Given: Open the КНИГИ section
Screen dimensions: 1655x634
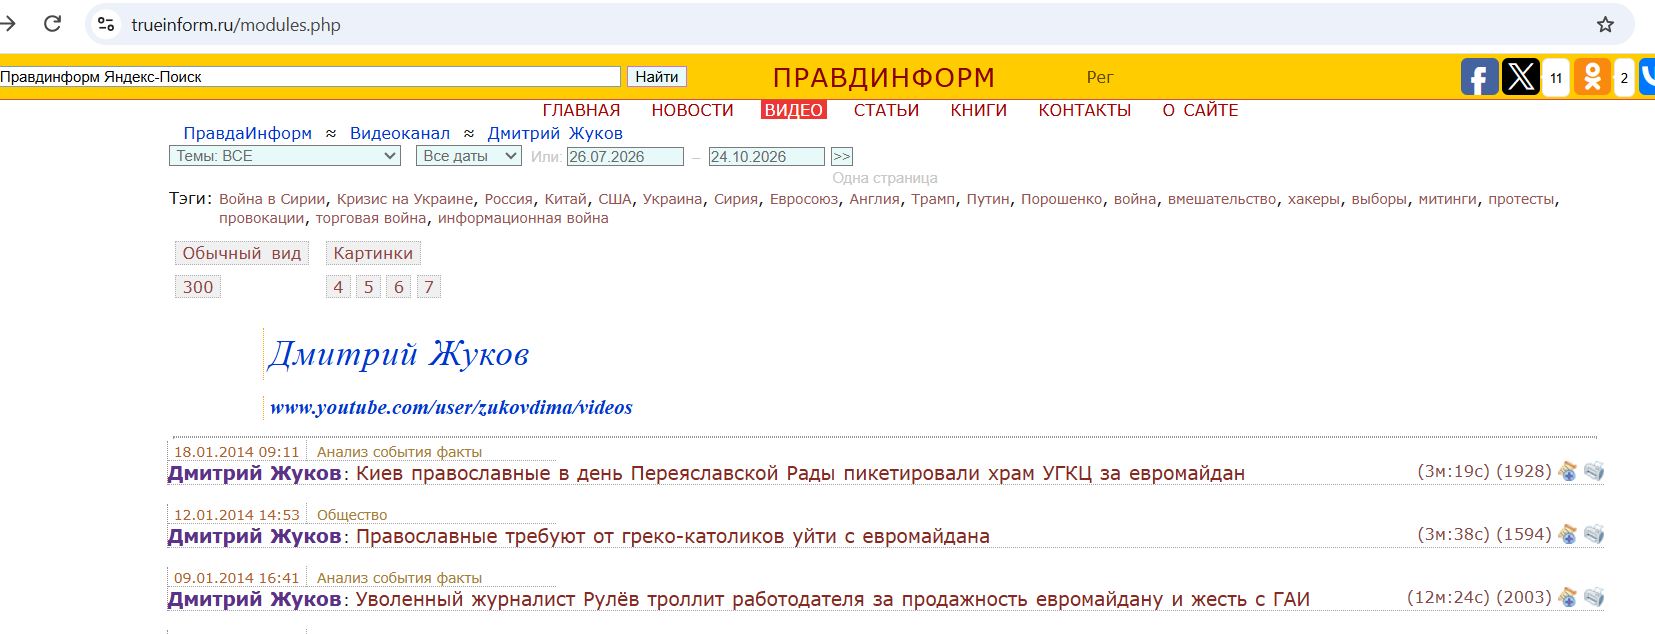Looking at the screenshot, I should pyautogui.click(x=978, y=110).
